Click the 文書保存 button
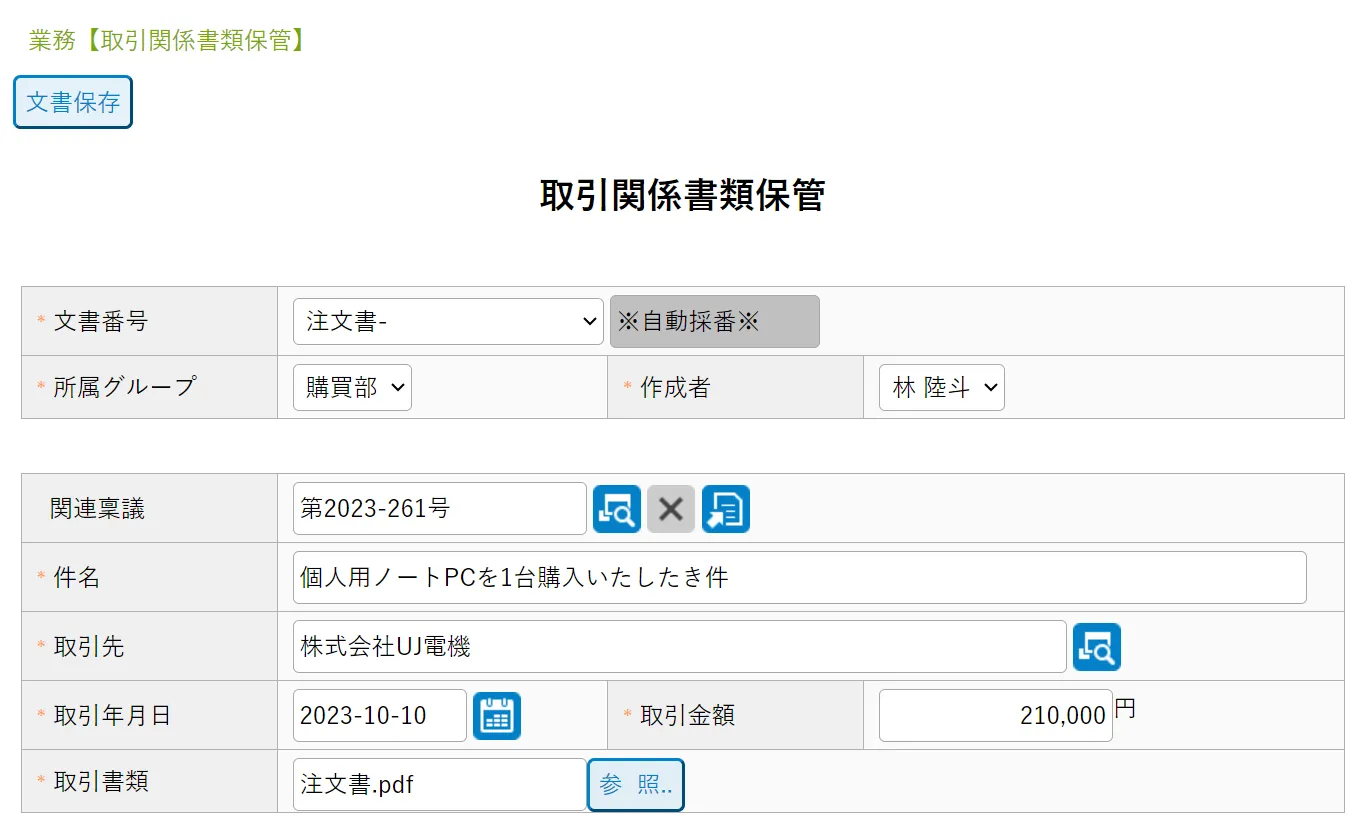The width and height of the screenshot is (1370, 836). coord(73,102)
